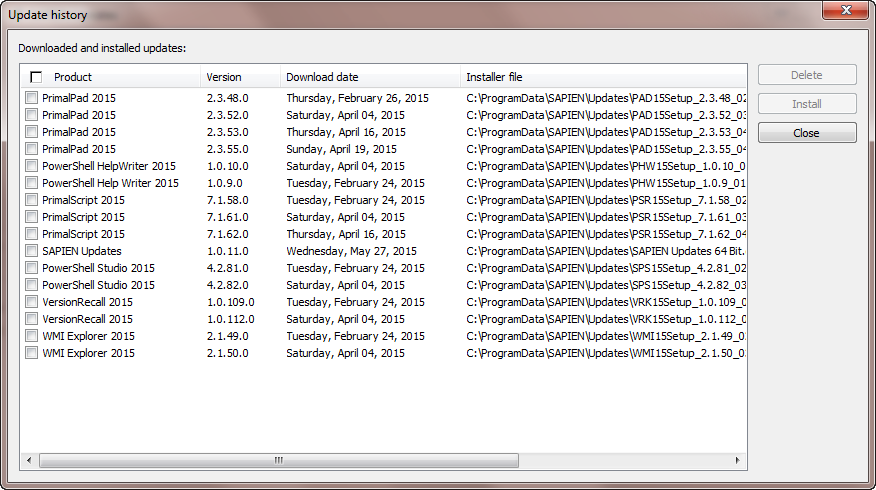Click the SPS15Setup_4.2.81 installer path
This screenshot has width=876, height=490.
[x=606, y=268]
